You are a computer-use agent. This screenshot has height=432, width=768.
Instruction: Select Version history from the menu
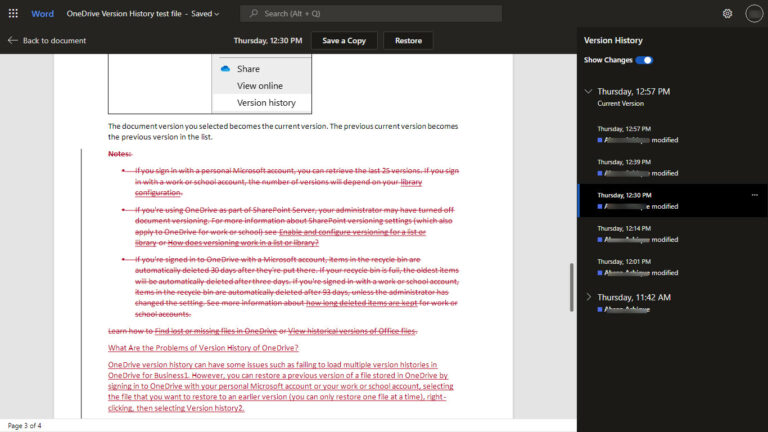coord(266,103)
